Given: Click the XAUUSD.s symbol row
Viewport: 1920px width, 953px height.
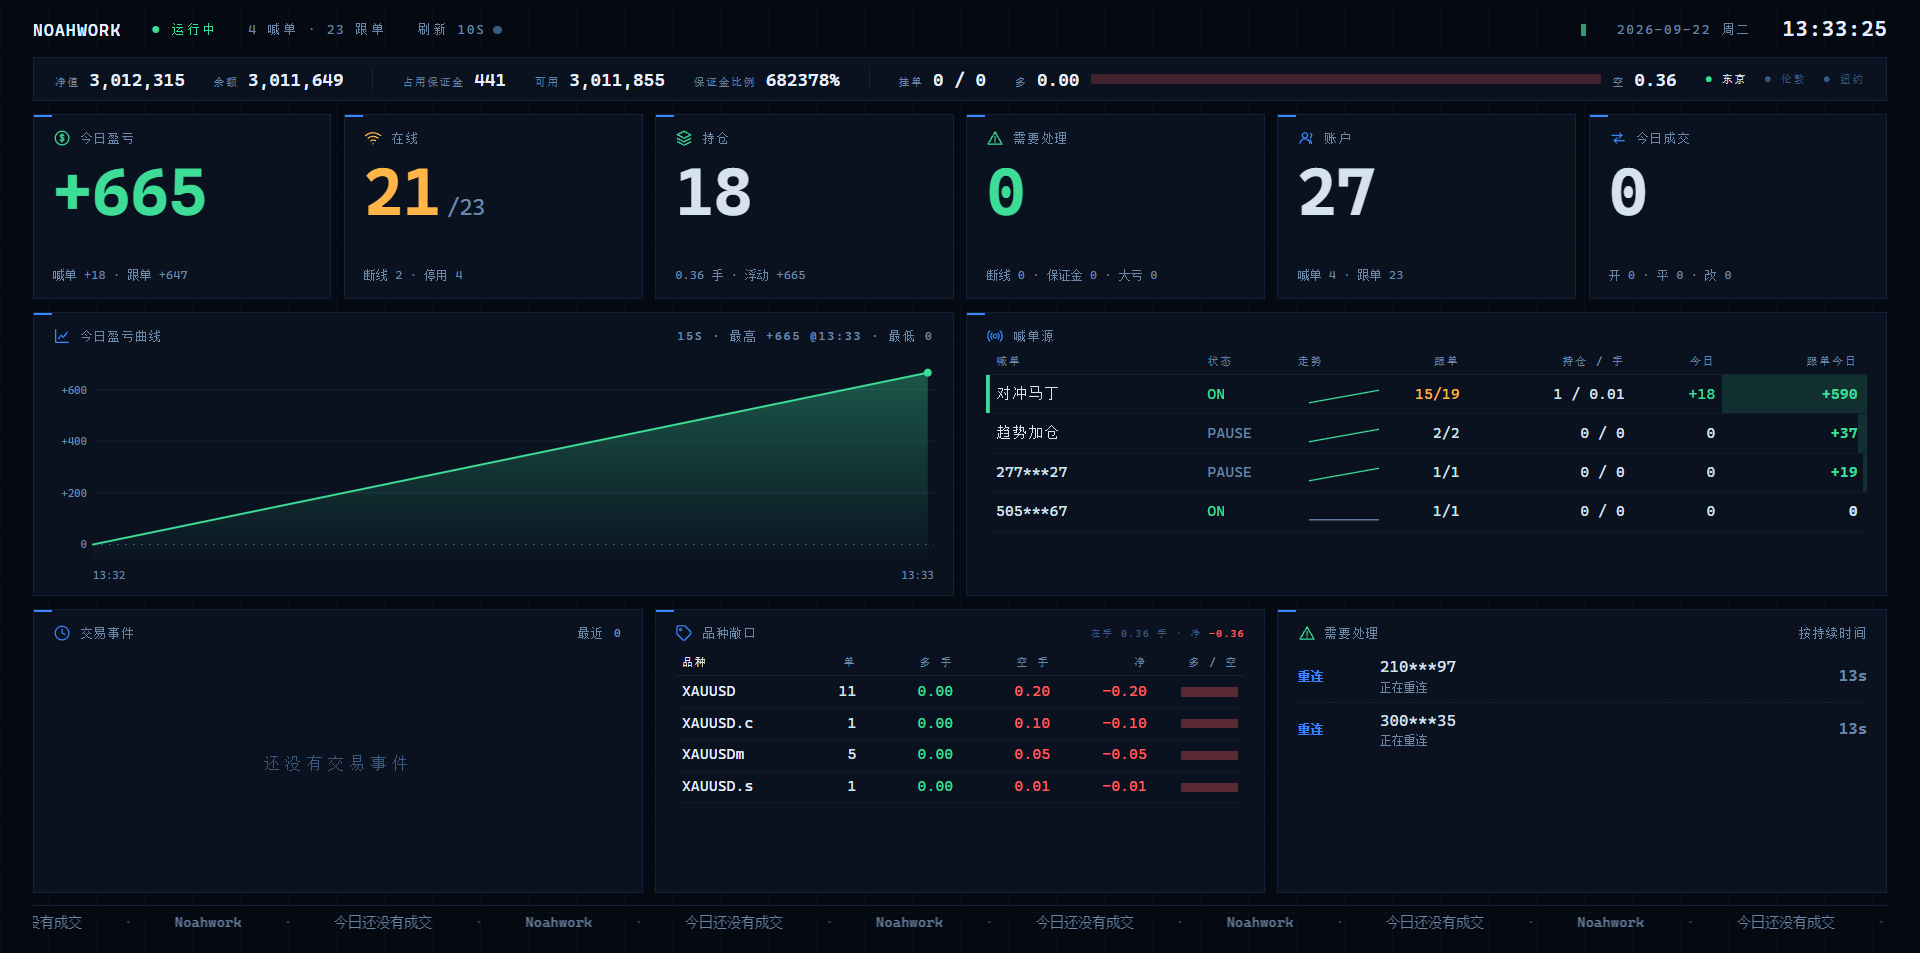Looking at the screenshot, I should [x=960, y=786].
